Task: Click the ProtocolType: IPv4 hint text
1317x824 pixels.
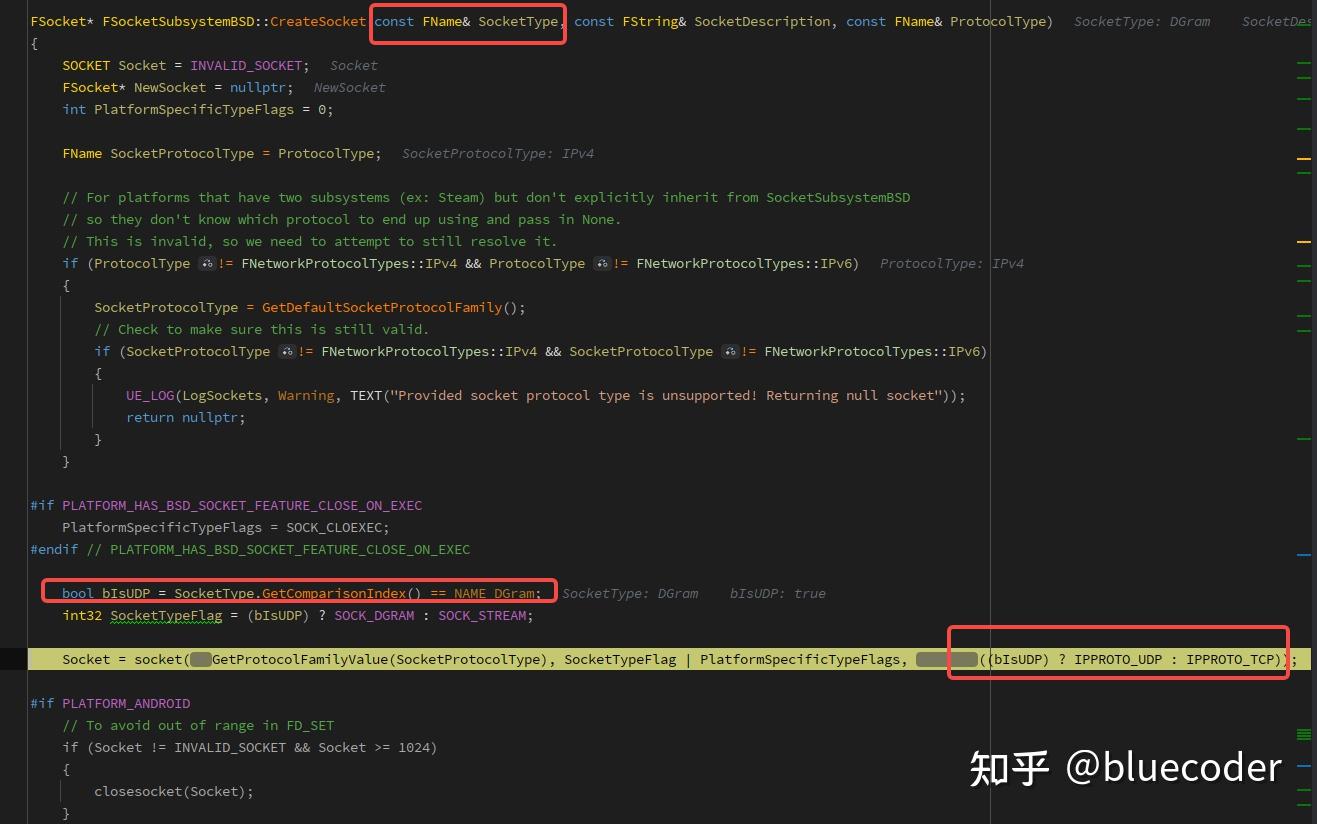Action: [x=952, y=263]
